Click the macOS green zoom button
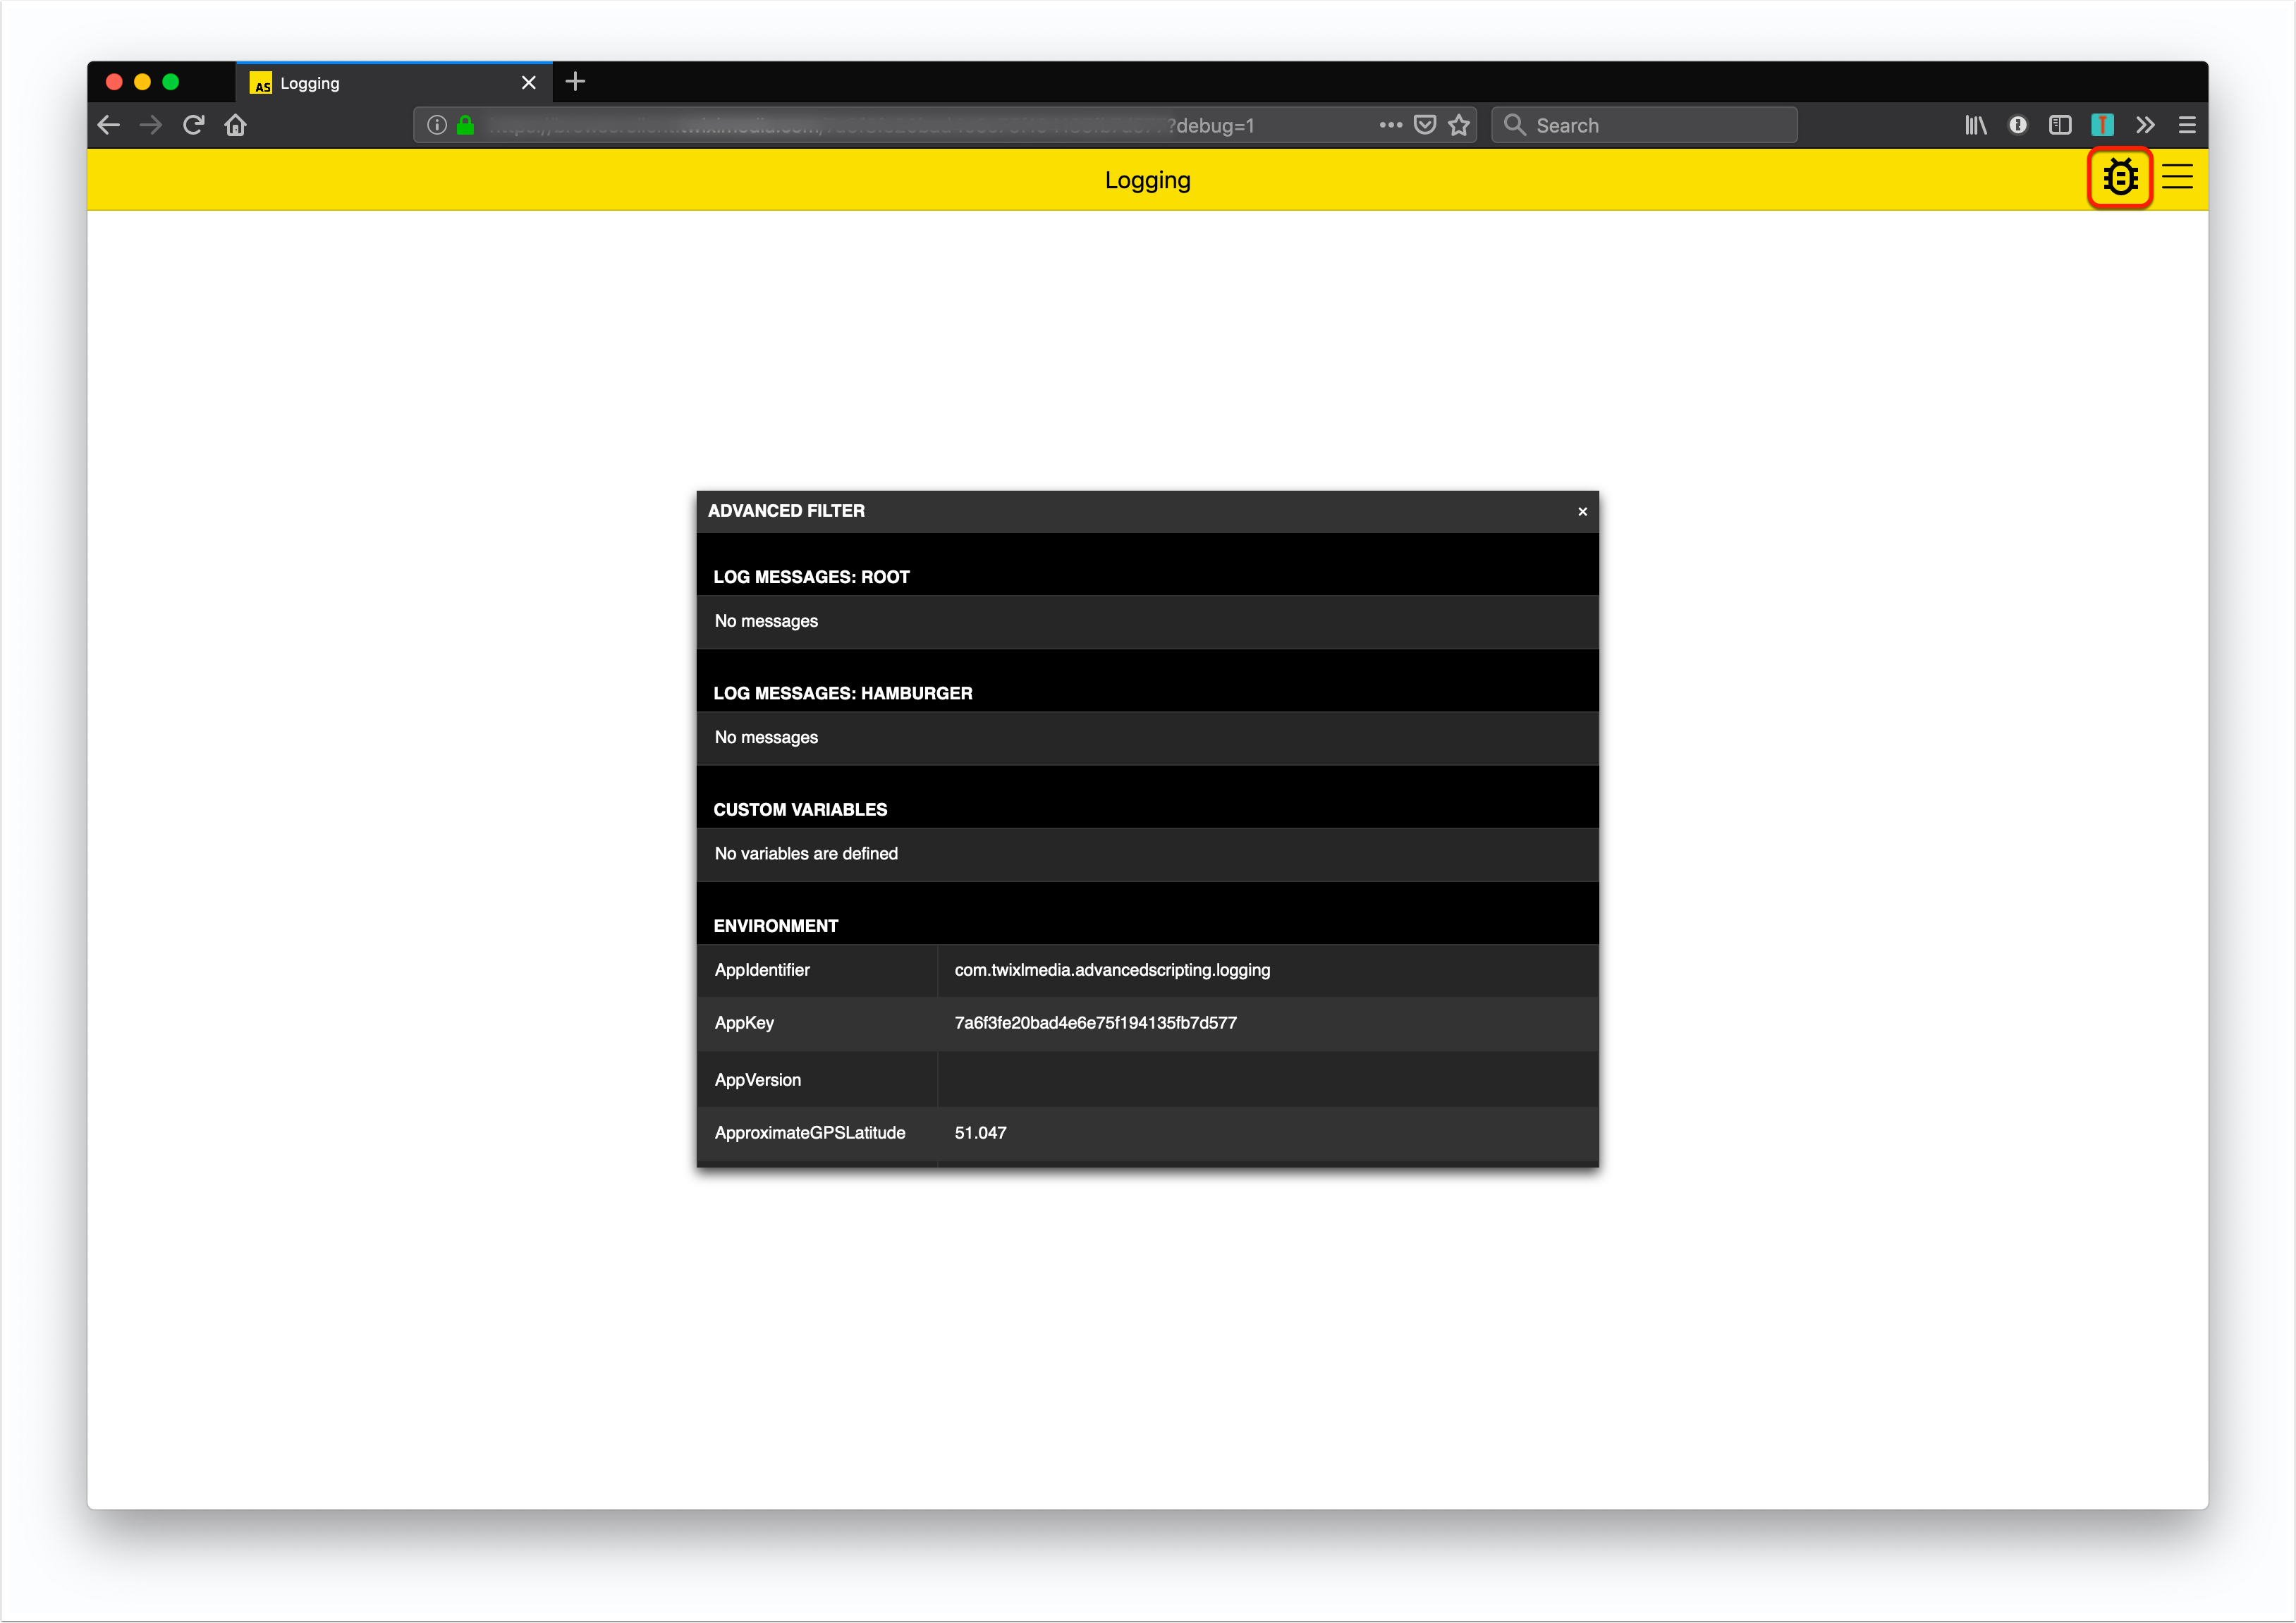Viewport: 2296px width, 1623px height. pos(171,82)
